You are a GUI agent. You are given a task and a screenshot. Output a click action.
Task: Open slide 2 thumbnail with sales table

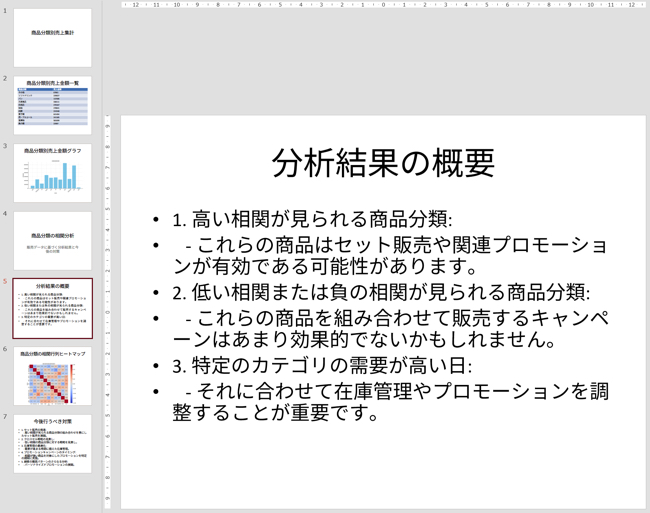[52, 105]
